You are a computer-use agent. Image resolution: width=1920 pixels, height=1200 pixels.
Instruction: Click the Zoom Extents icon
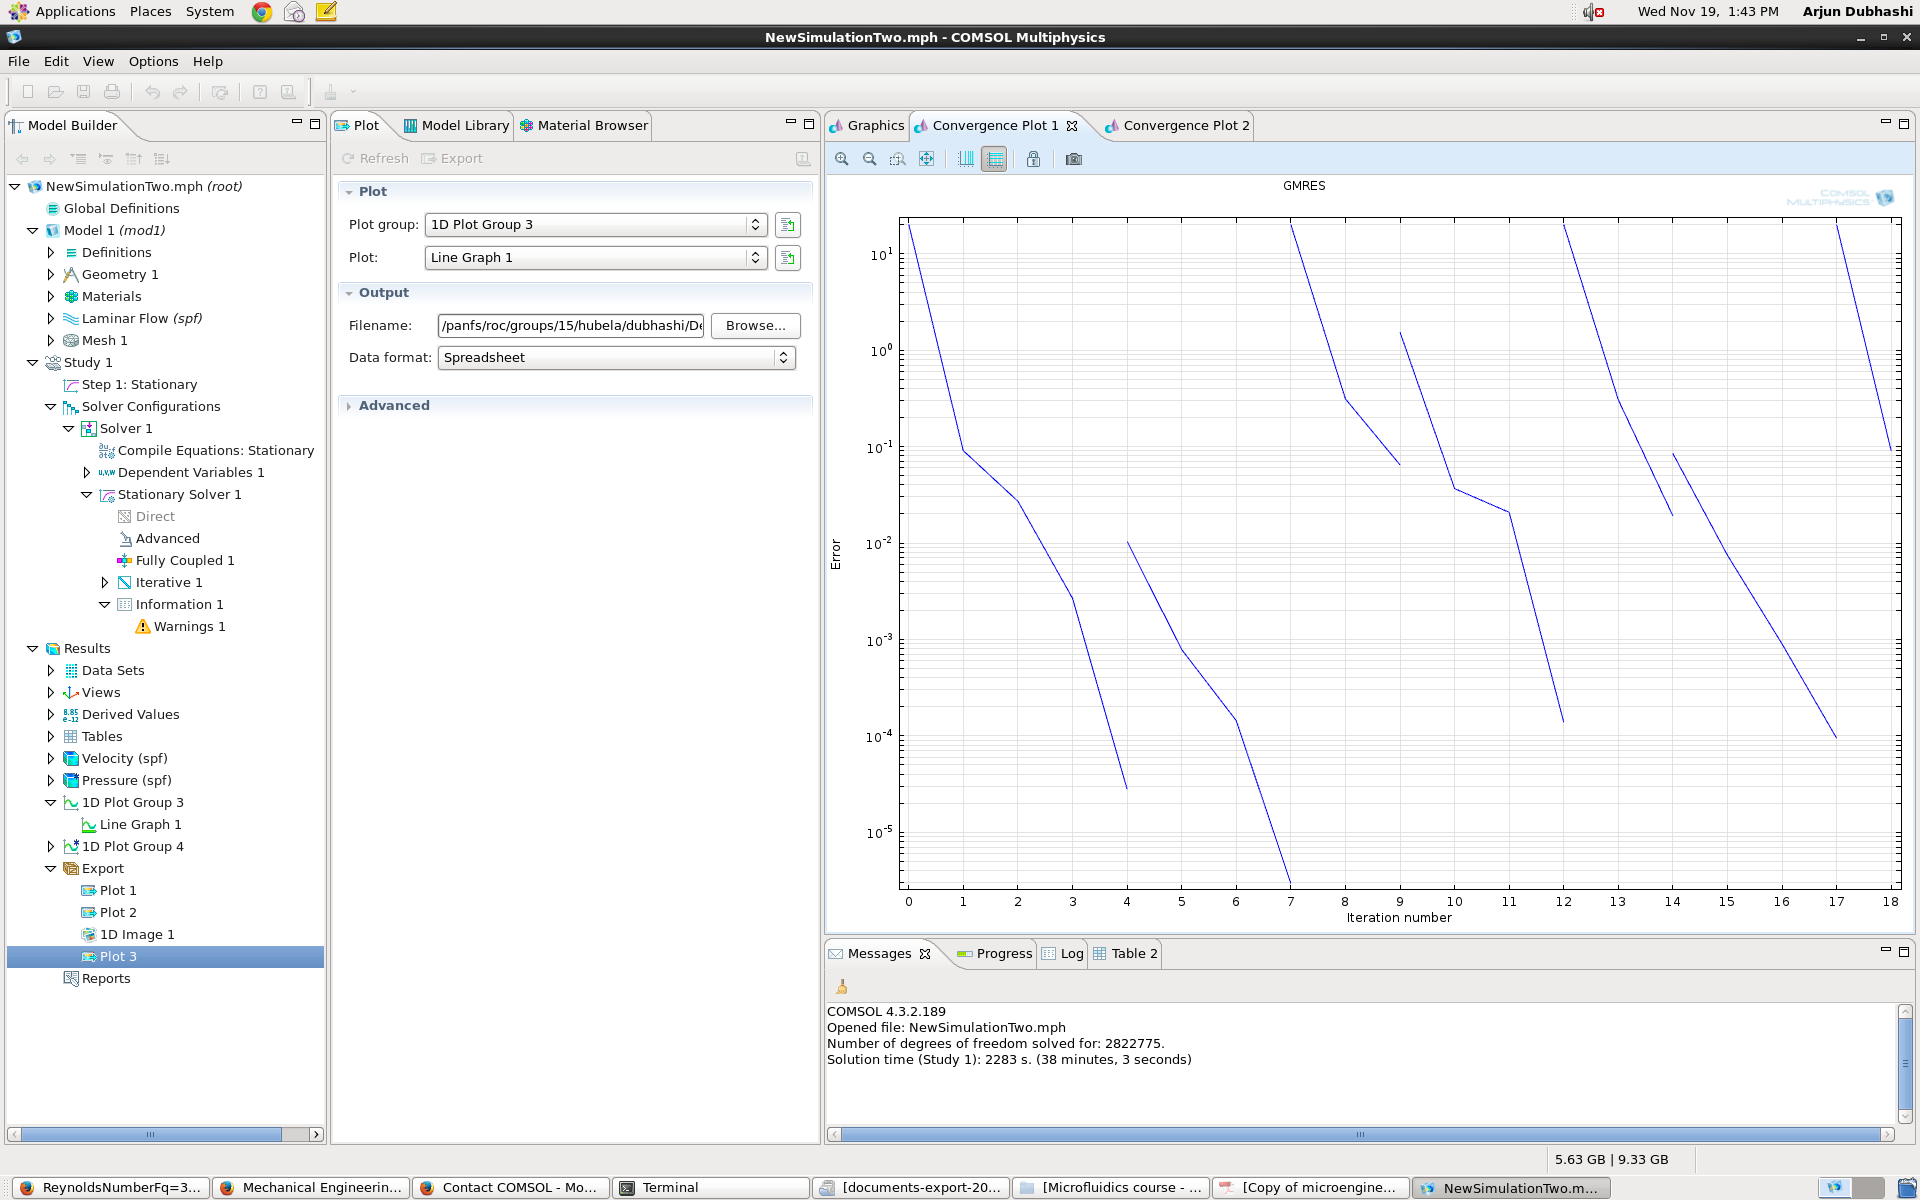927,159
